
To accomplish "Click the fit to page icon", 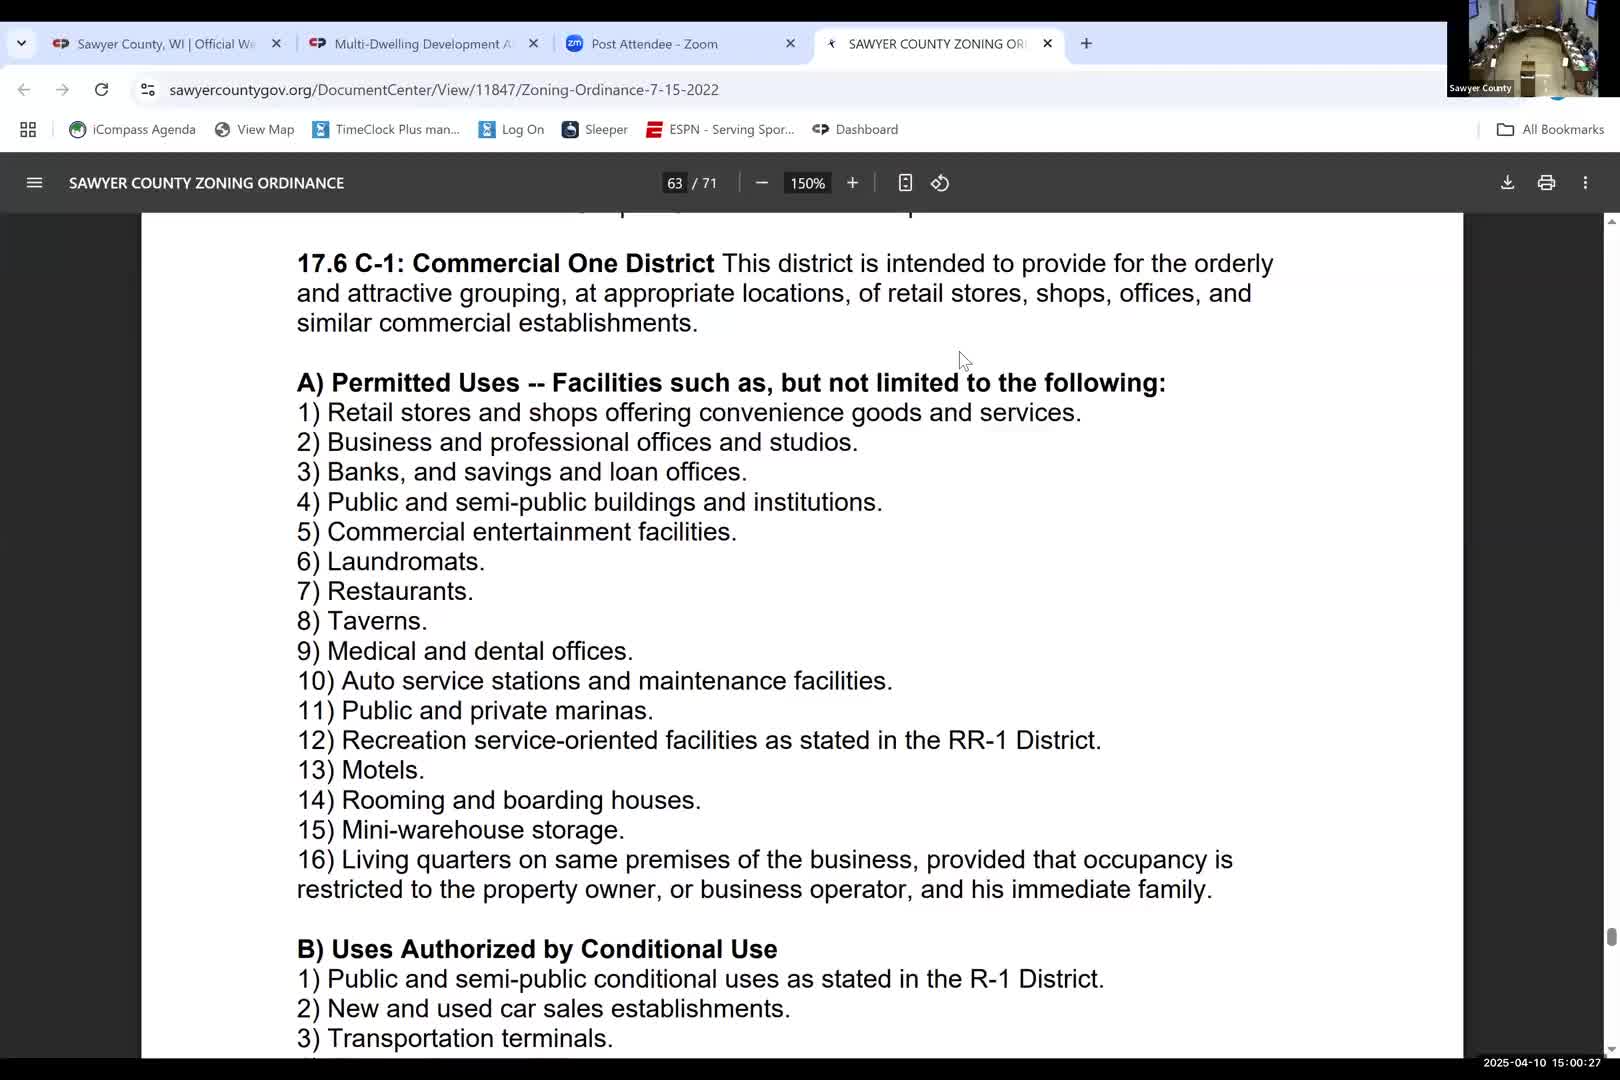I will 905,183.
